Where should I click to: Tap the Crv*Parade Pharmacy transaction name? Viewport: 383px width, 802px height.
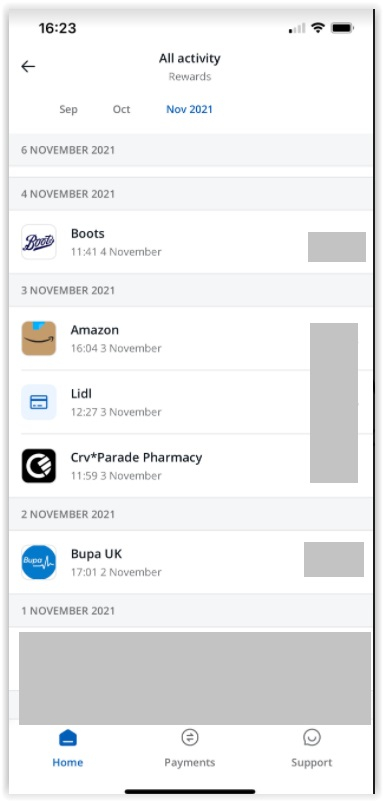(136, 457)
